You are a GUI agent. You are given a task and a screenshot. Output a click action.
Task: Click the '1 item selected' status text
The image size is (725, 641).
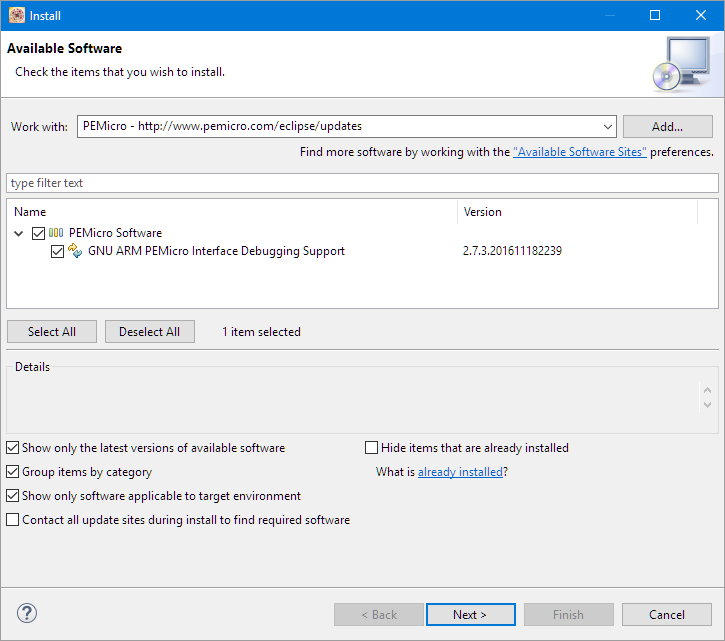tap(261, 332)
